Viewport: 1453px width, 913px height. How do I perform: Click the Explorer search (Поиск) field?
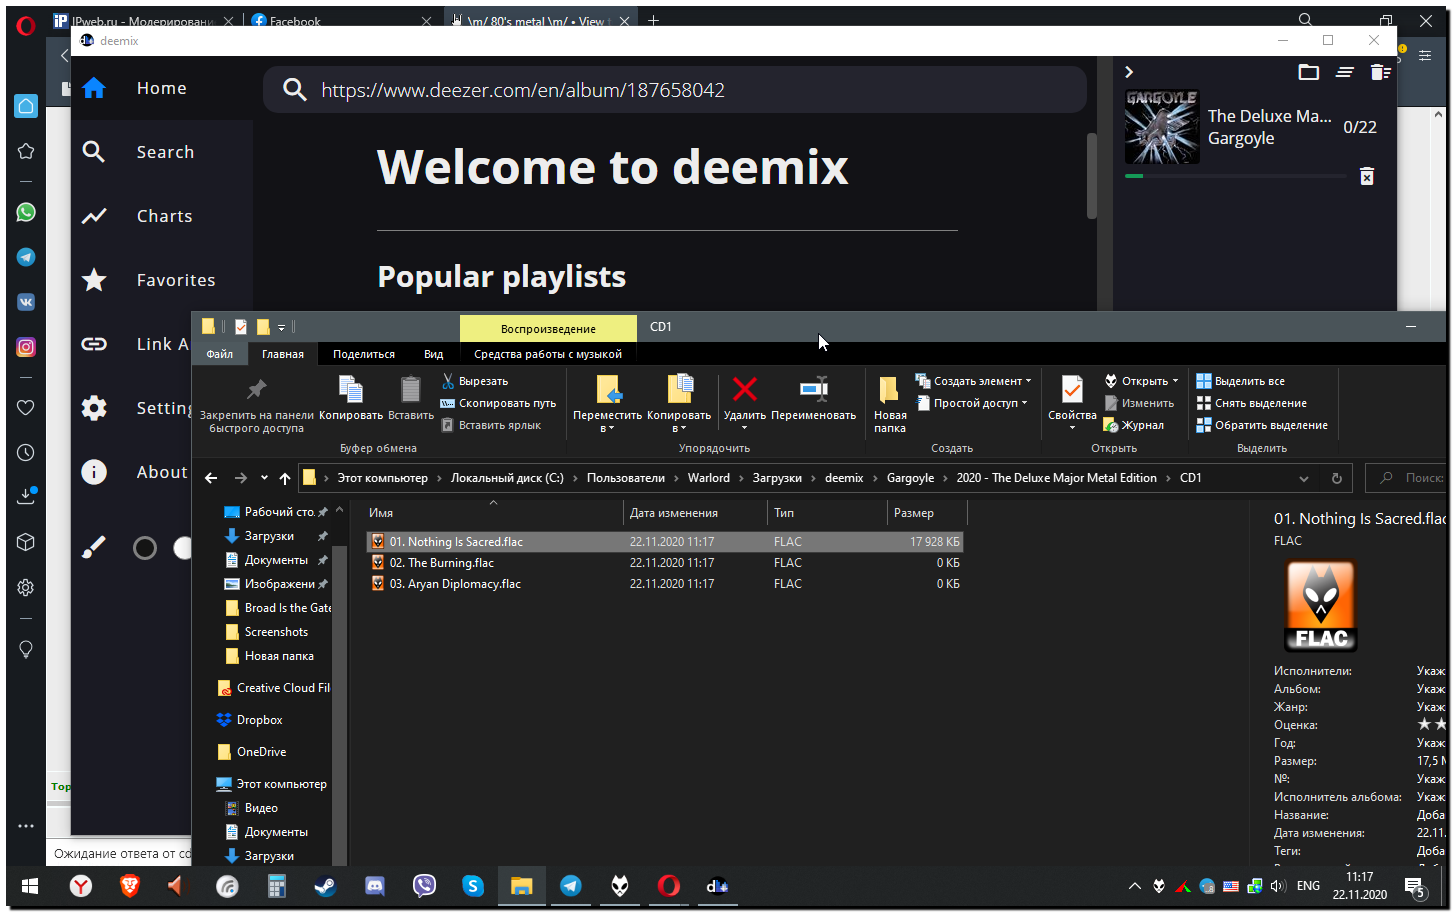click(1405, 478)
